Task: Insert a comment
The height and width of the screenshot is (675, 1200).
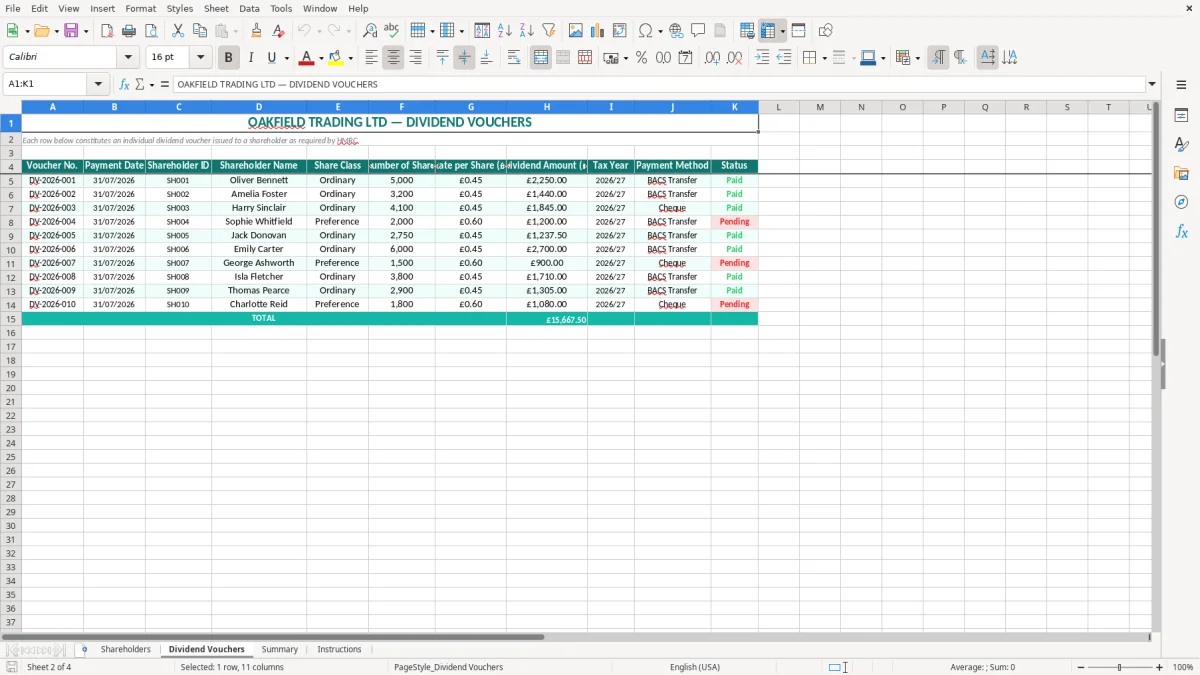Action: [698, 31]
